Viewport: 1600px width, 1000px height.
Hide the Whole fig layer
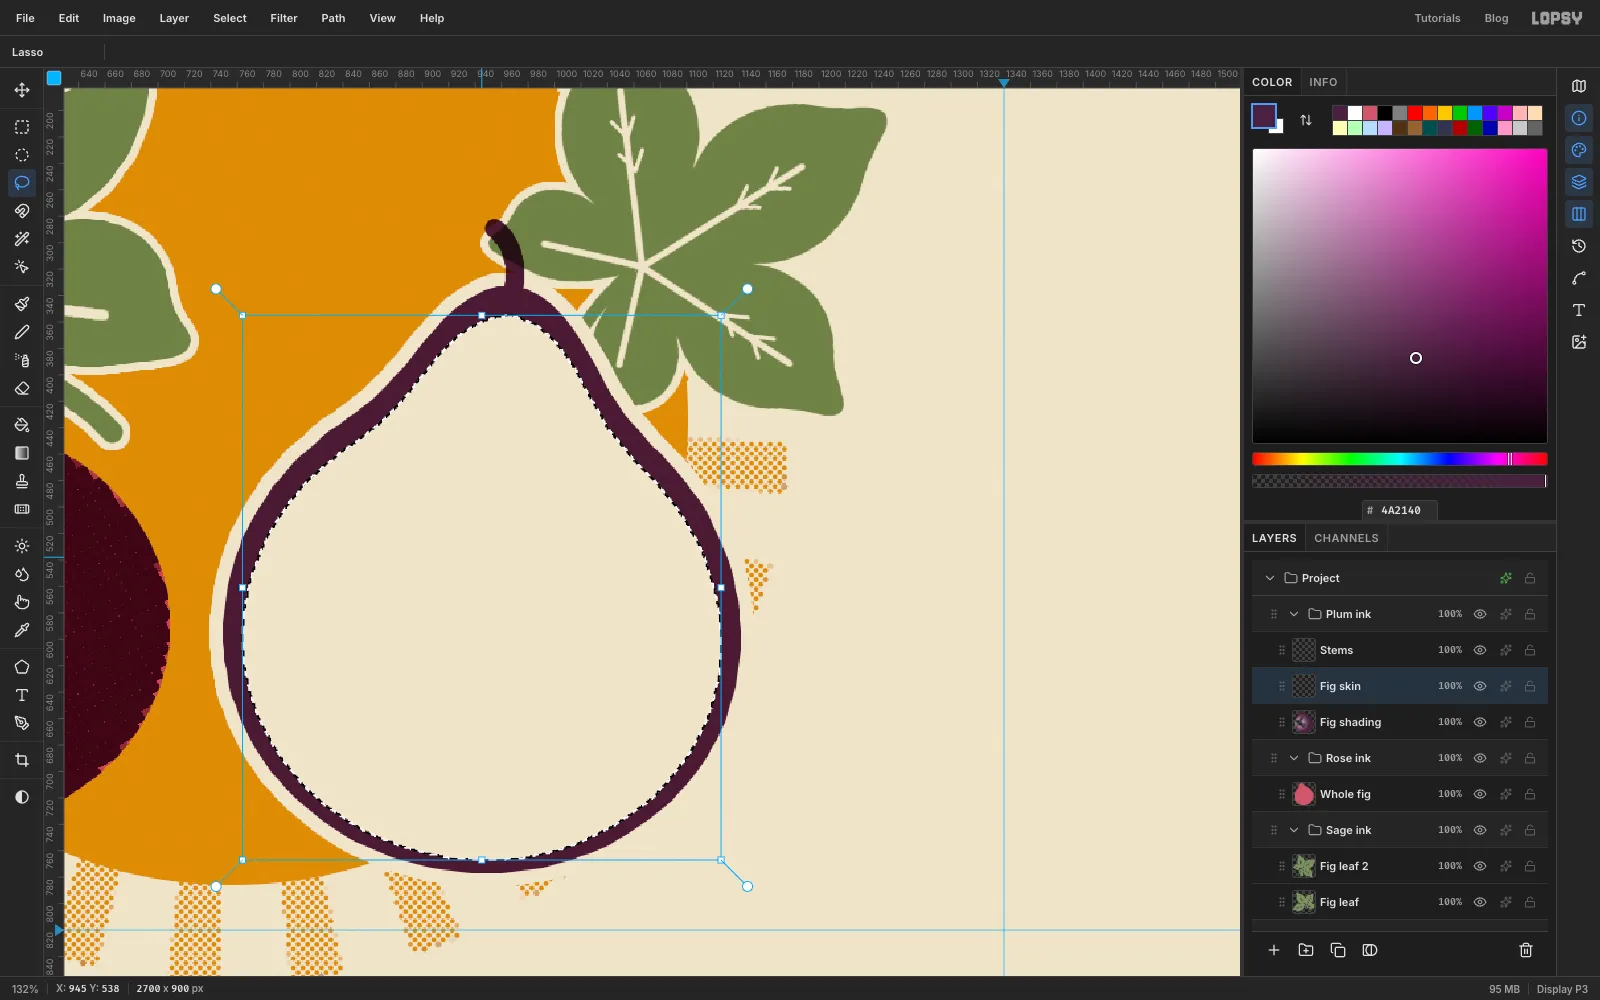(x=1480, y=794)
